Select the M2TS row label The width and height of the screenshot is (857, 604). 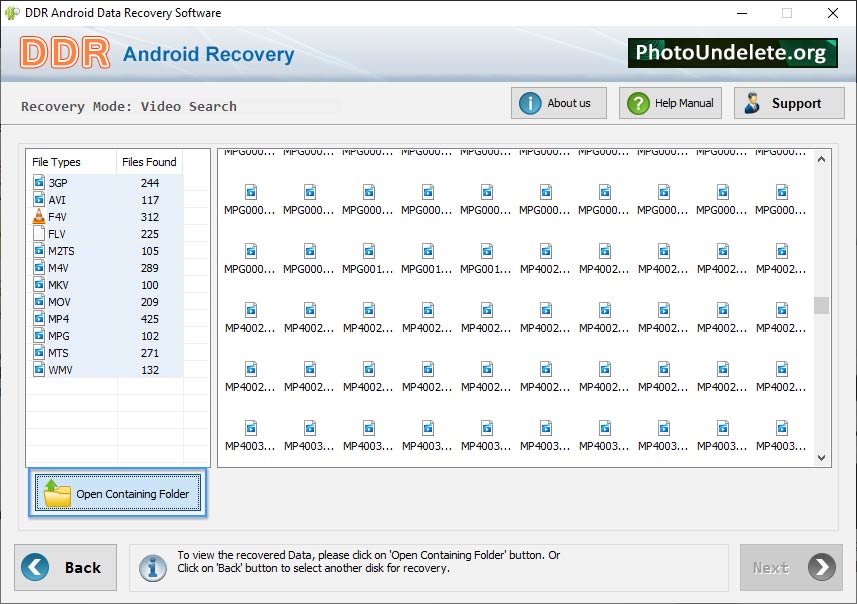tap(61, 250)
